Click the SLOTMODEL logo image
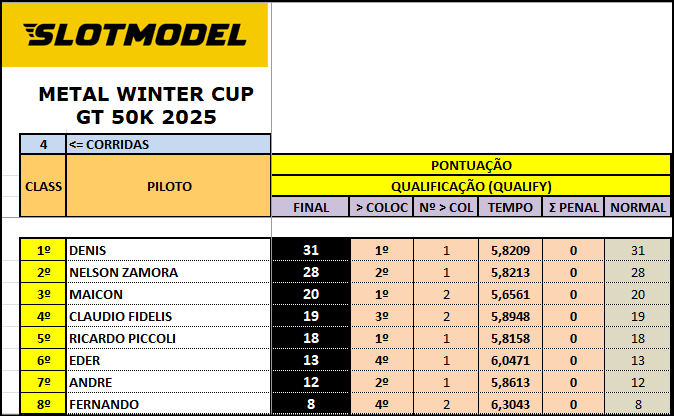The width and height of the screenshot is (674, 416). (135, 36)
